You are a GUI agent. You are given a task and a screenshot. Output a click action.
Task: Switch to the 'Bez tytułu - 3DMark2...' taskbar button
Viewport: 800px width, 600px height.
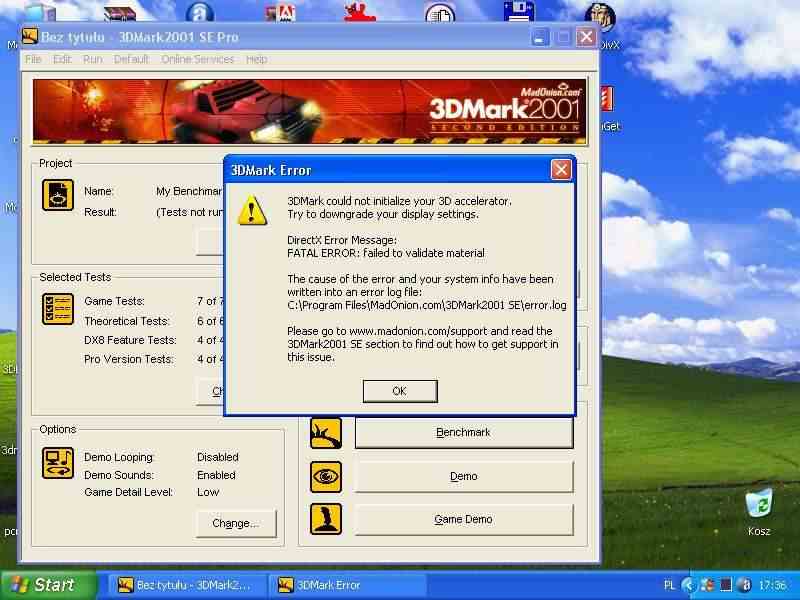click(x=186, y=585)
